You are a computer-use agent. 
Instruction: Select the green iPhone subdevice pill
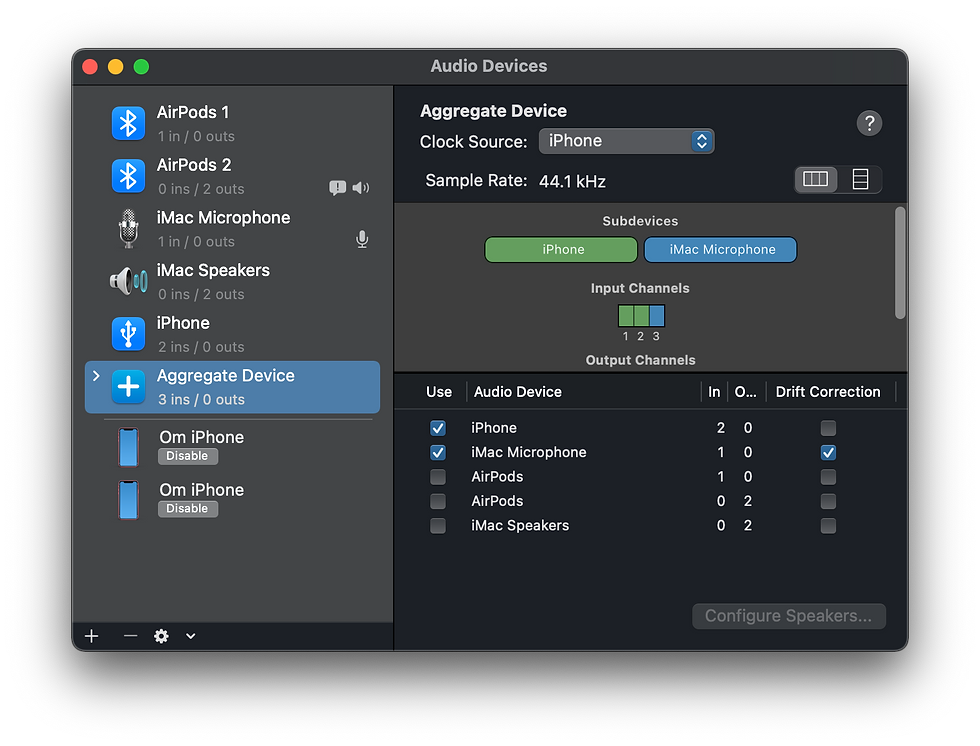point(561,249)
